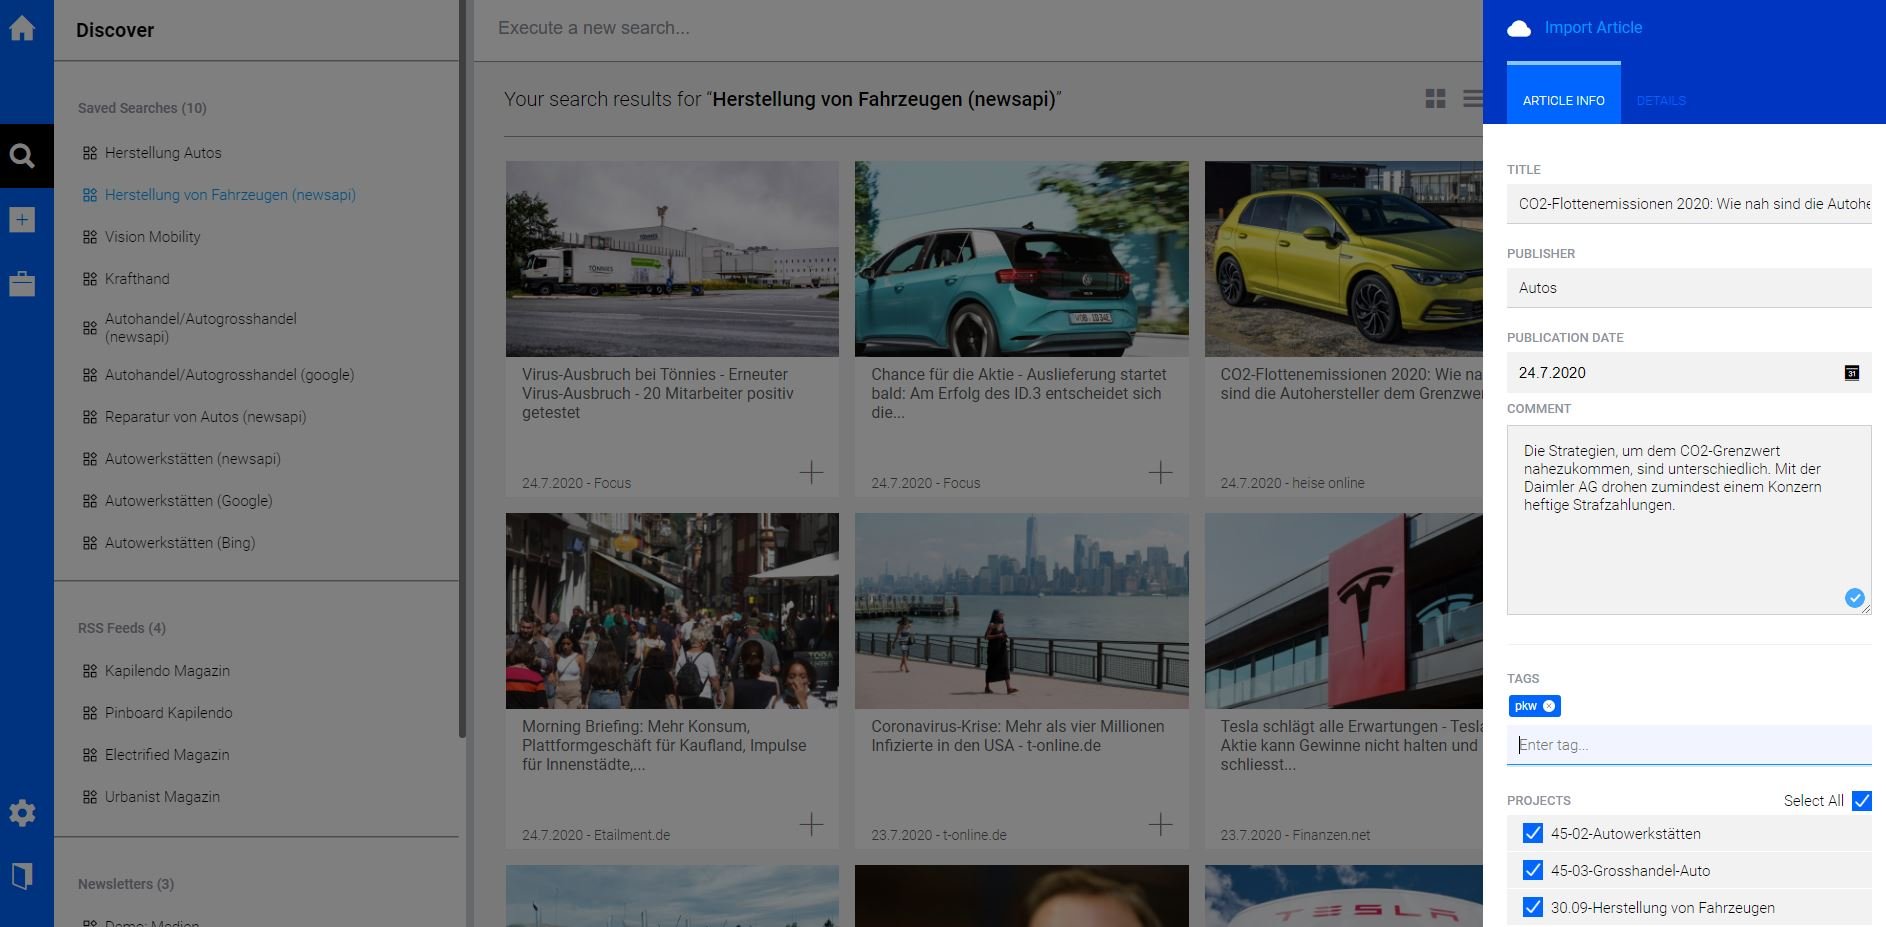Click icon beside Urbanist Magazin feed
The width and height of the screenshot is (1886, 927).
point(90,797)
